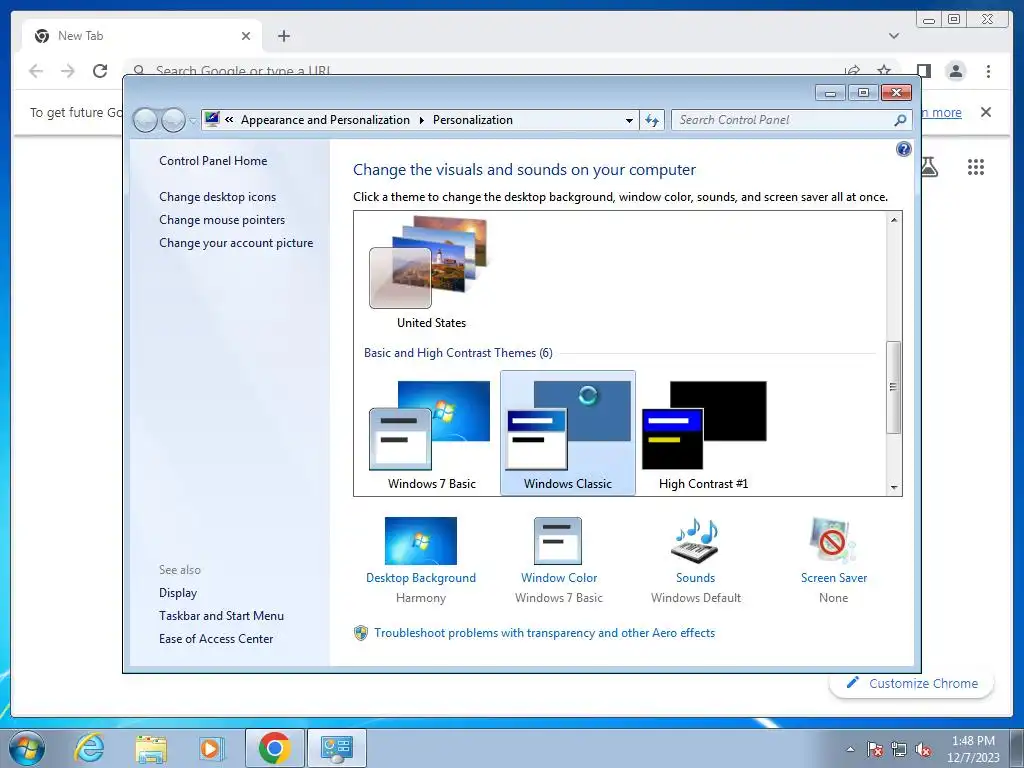Open Chrome profile avatar icon
Image resolution: width=1024 pixels, height=768 pixels.
pyautogui.click(x=956, y=71)
